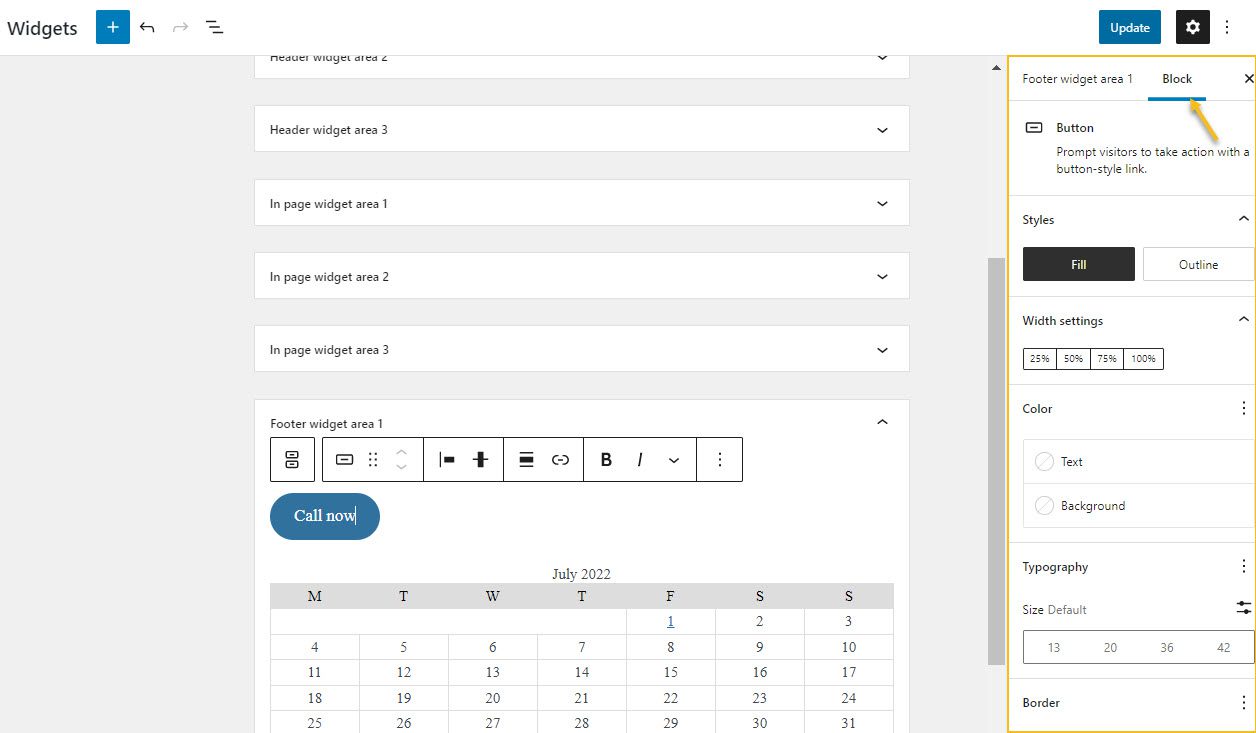Viewport: 1256px width, 733px height.
Task: Open the Color panel options menu
Action: 1243,408
